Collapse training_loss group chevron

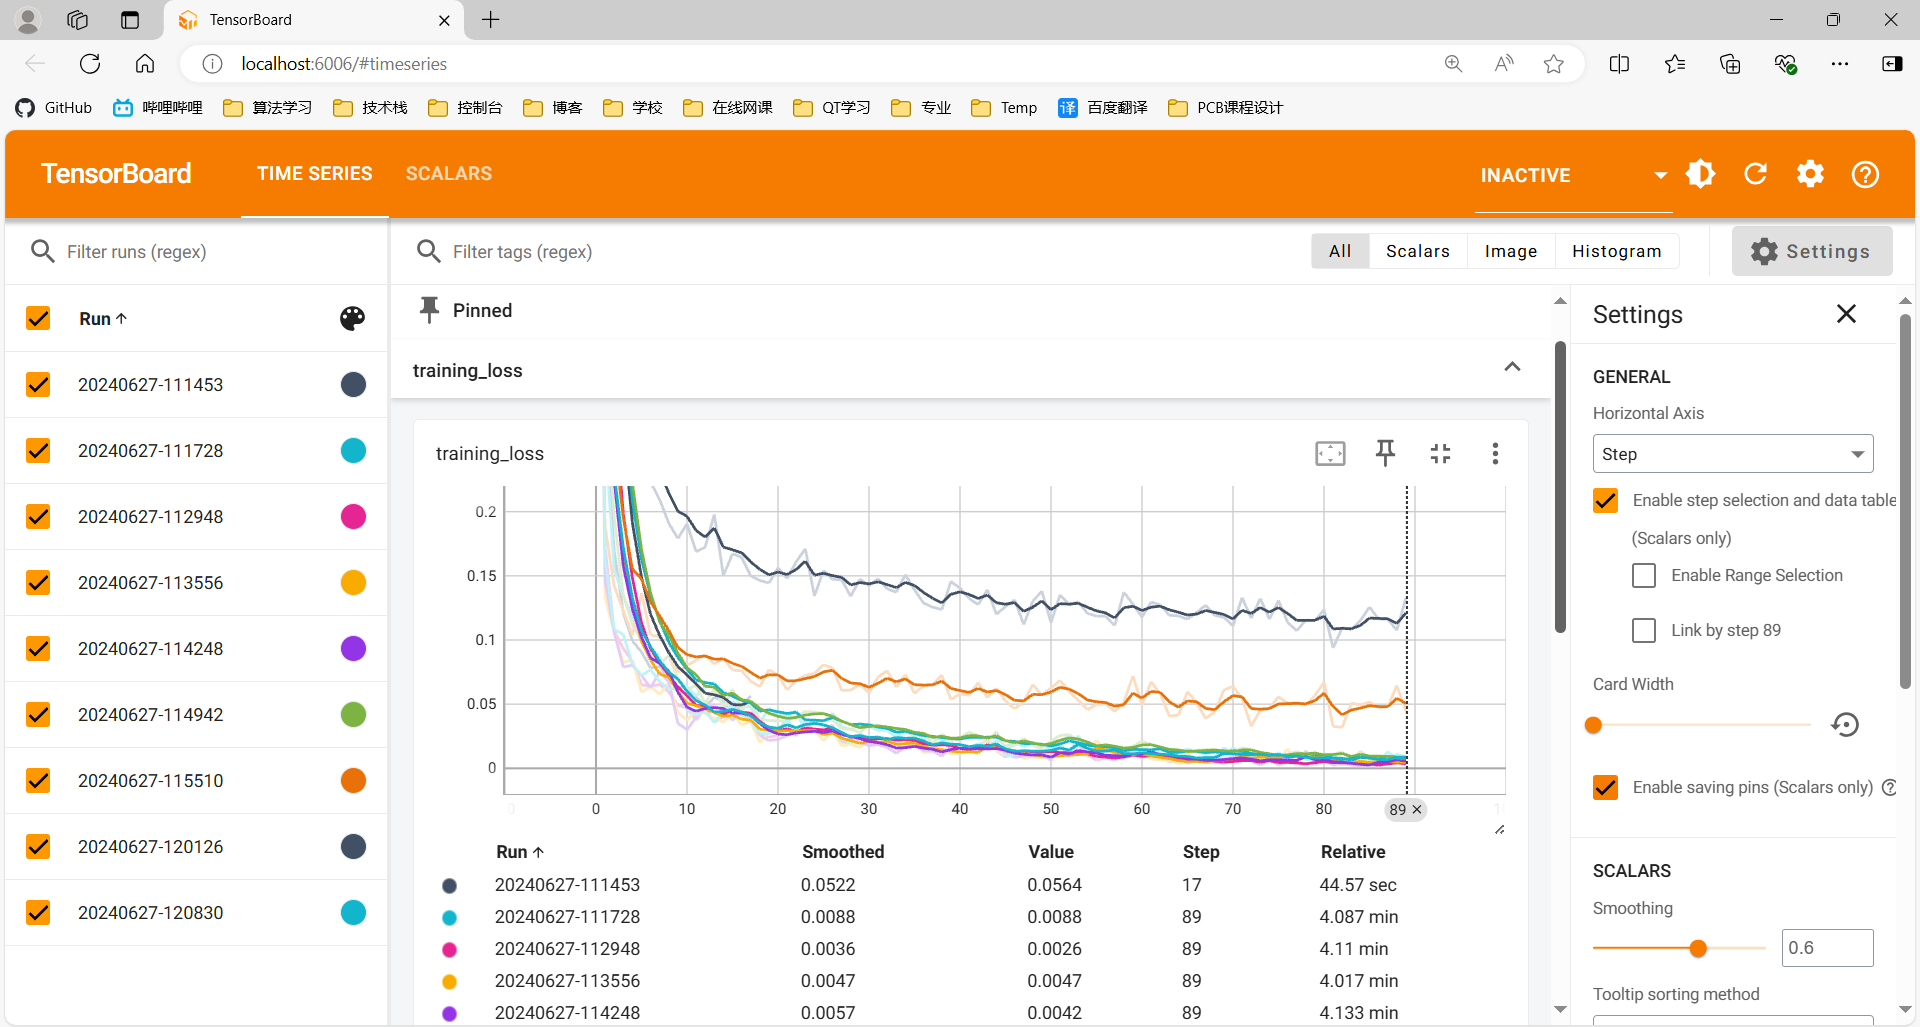click(1512, 367)
